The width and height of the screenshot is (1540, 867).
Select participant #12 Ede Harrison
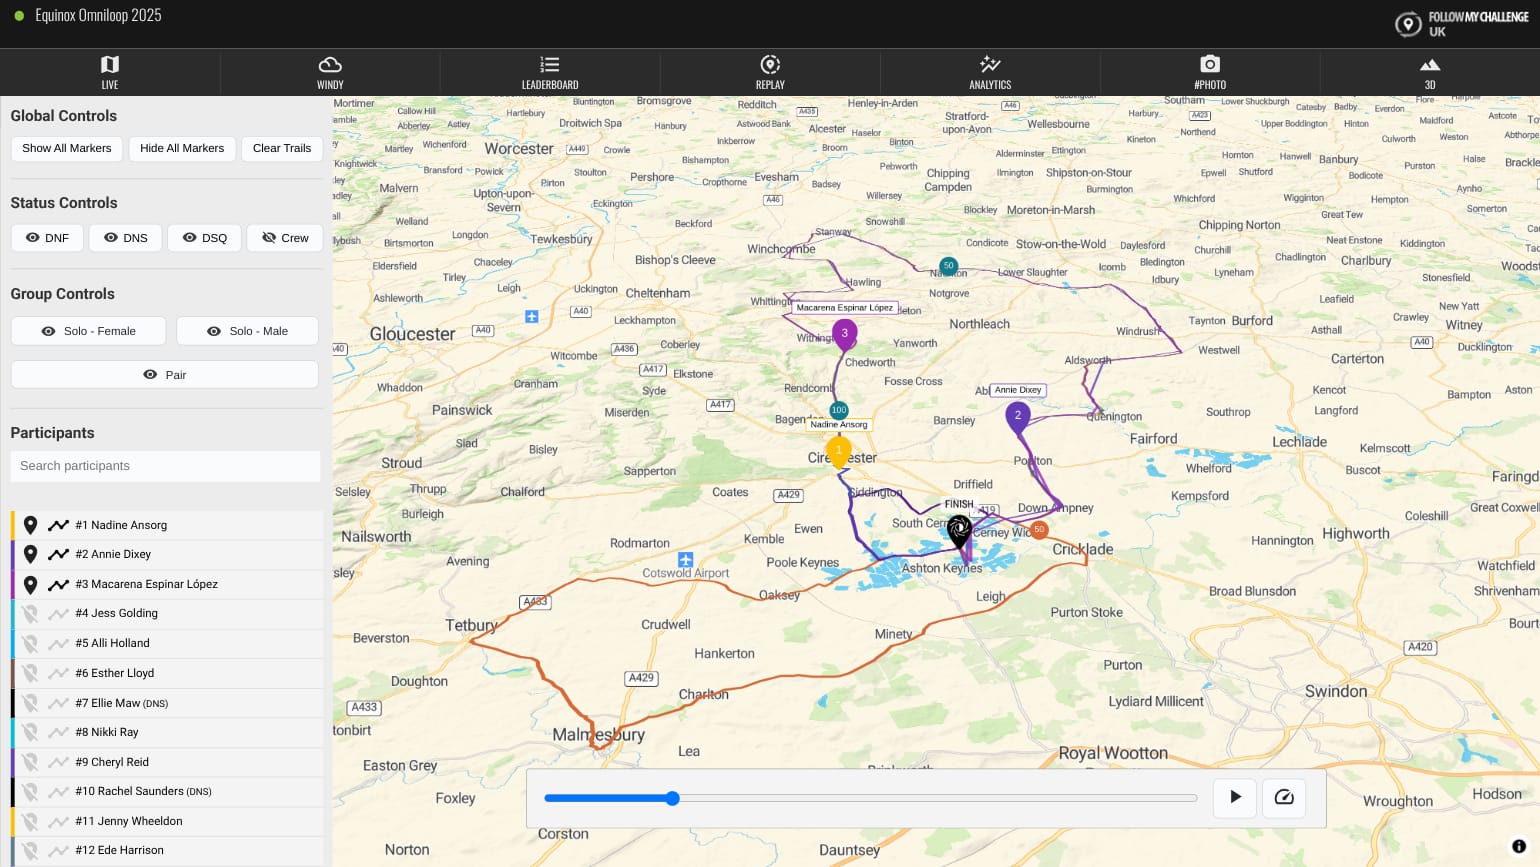pos(119,850)
